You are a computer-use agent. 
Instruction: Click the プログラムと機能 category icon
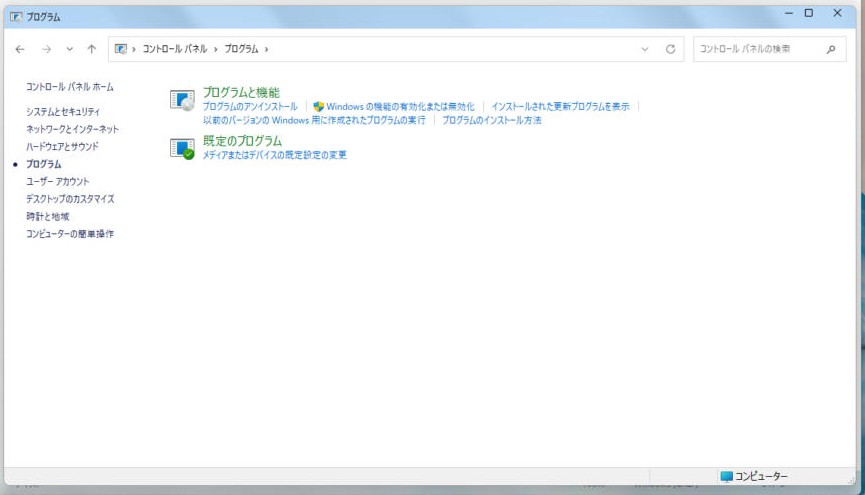coord(182,100)
